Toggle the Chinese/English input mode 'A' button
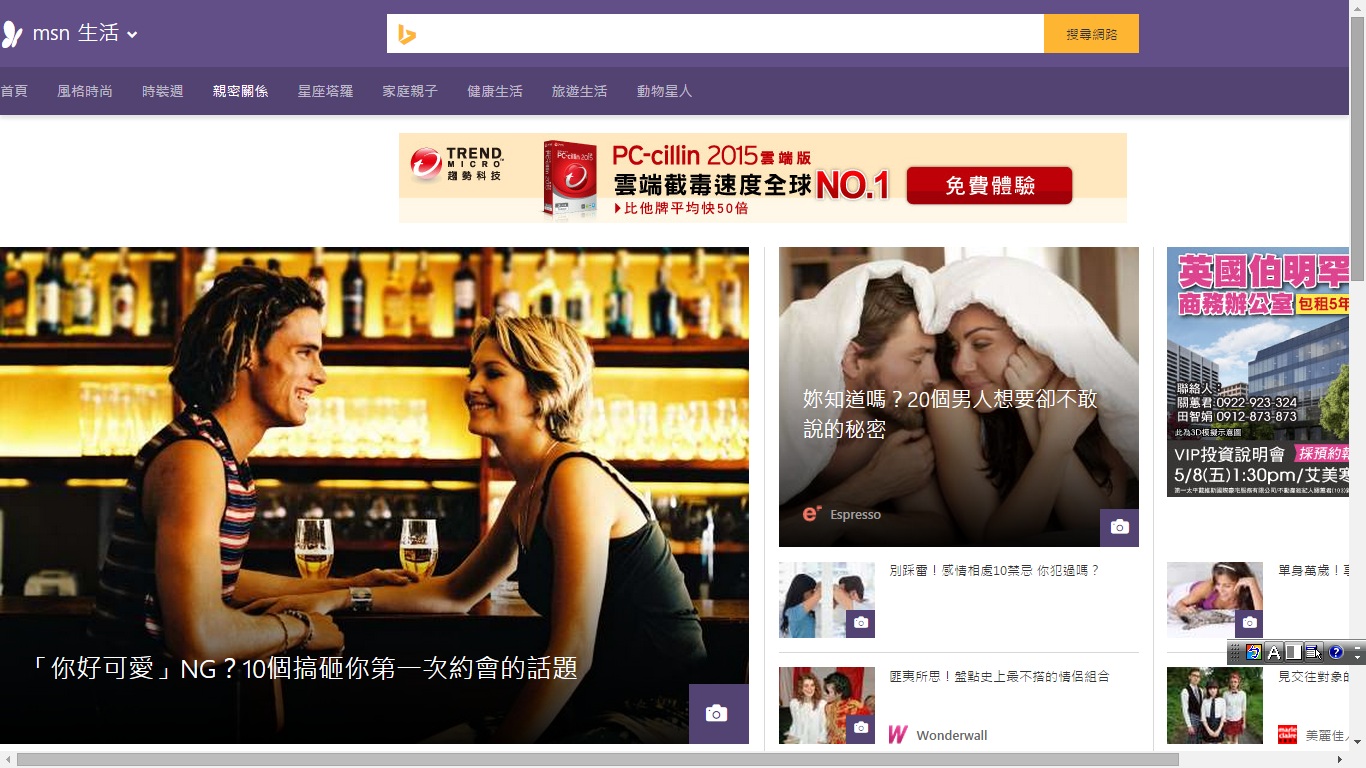Viewport: 1366px width, 768px height. pos(1274,653)
